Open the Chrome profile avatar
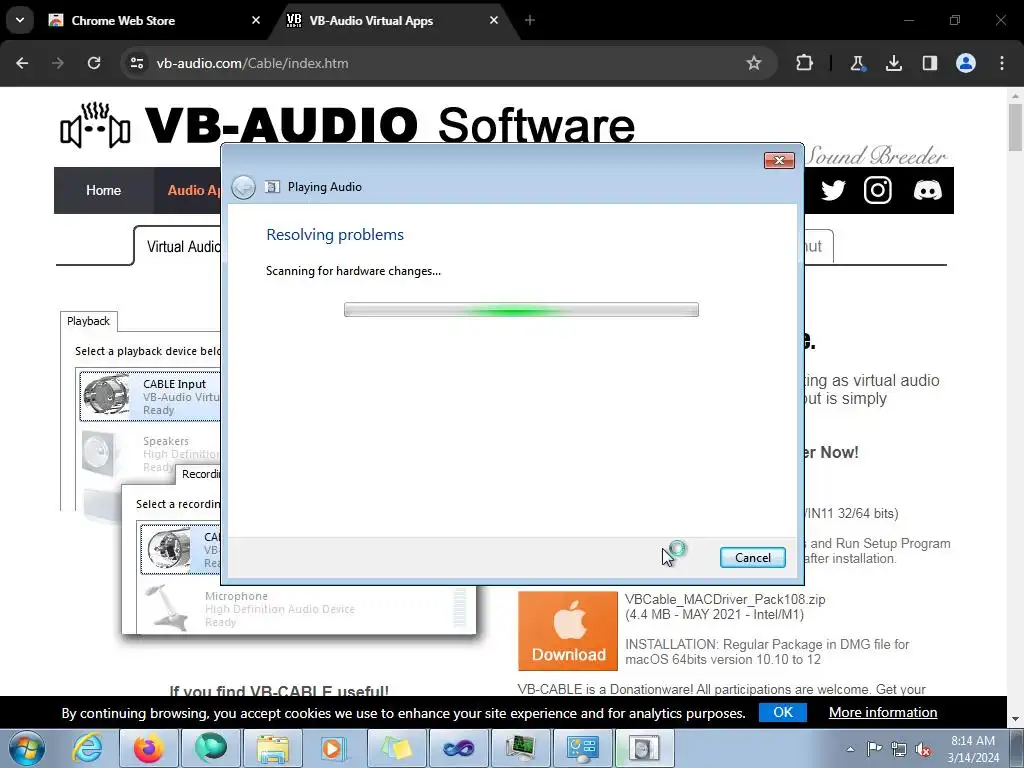The image size is (1024, 768). [x=966, y=63]
